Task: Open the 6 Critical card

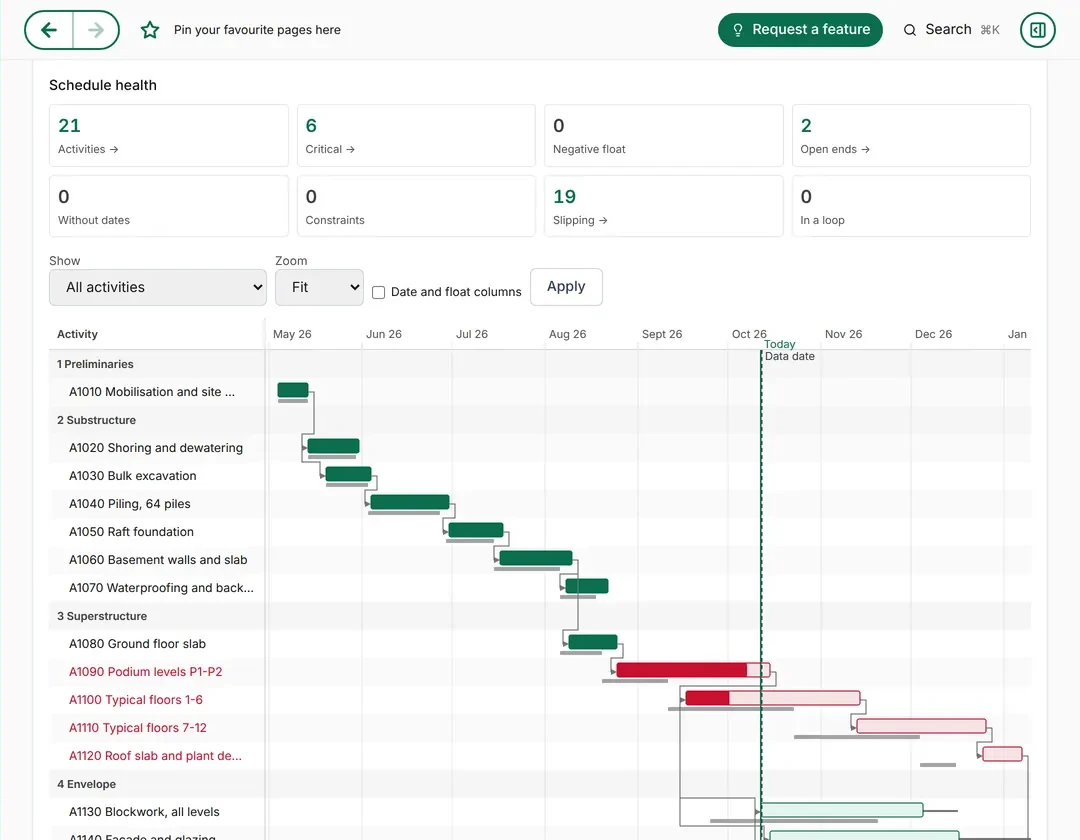Action: (416, 136)
